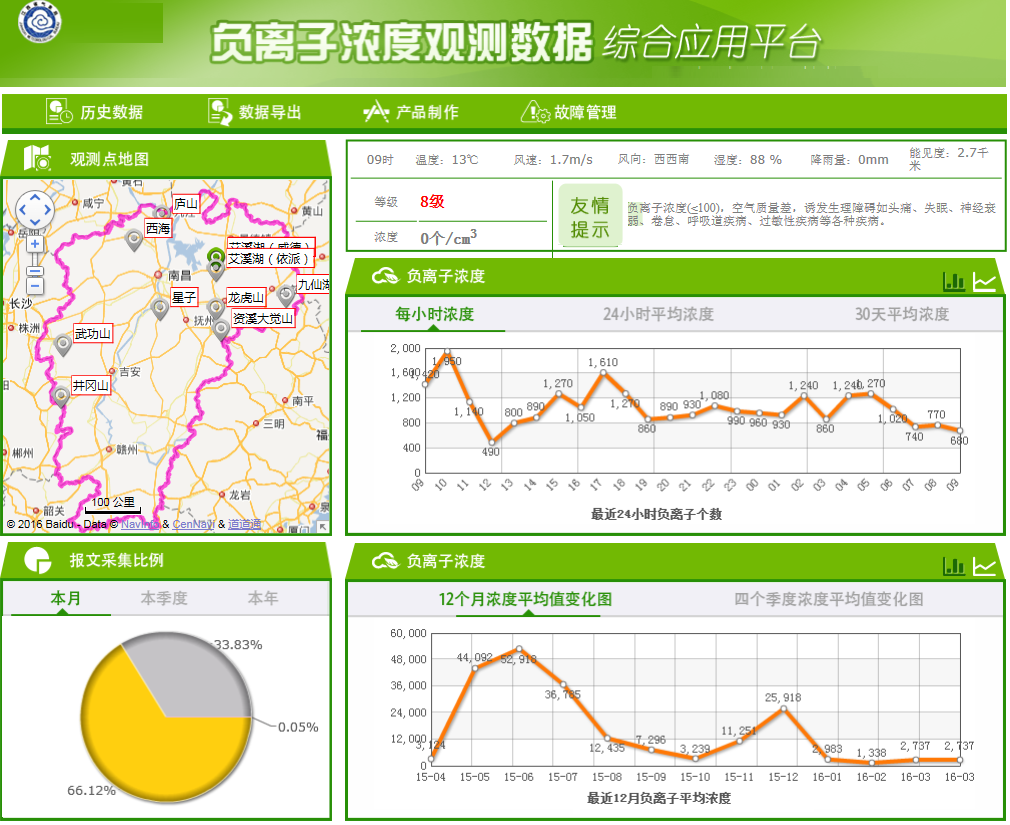Click the 产品制作 menu icon
This screenshot has height=825, width=1010.
375,112
